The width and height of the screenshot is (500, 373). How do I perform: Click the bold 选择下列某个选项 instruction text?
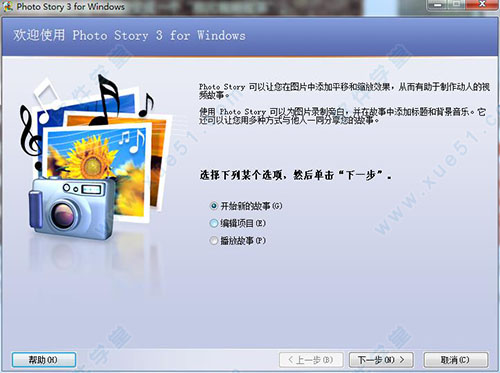point(242,175)
